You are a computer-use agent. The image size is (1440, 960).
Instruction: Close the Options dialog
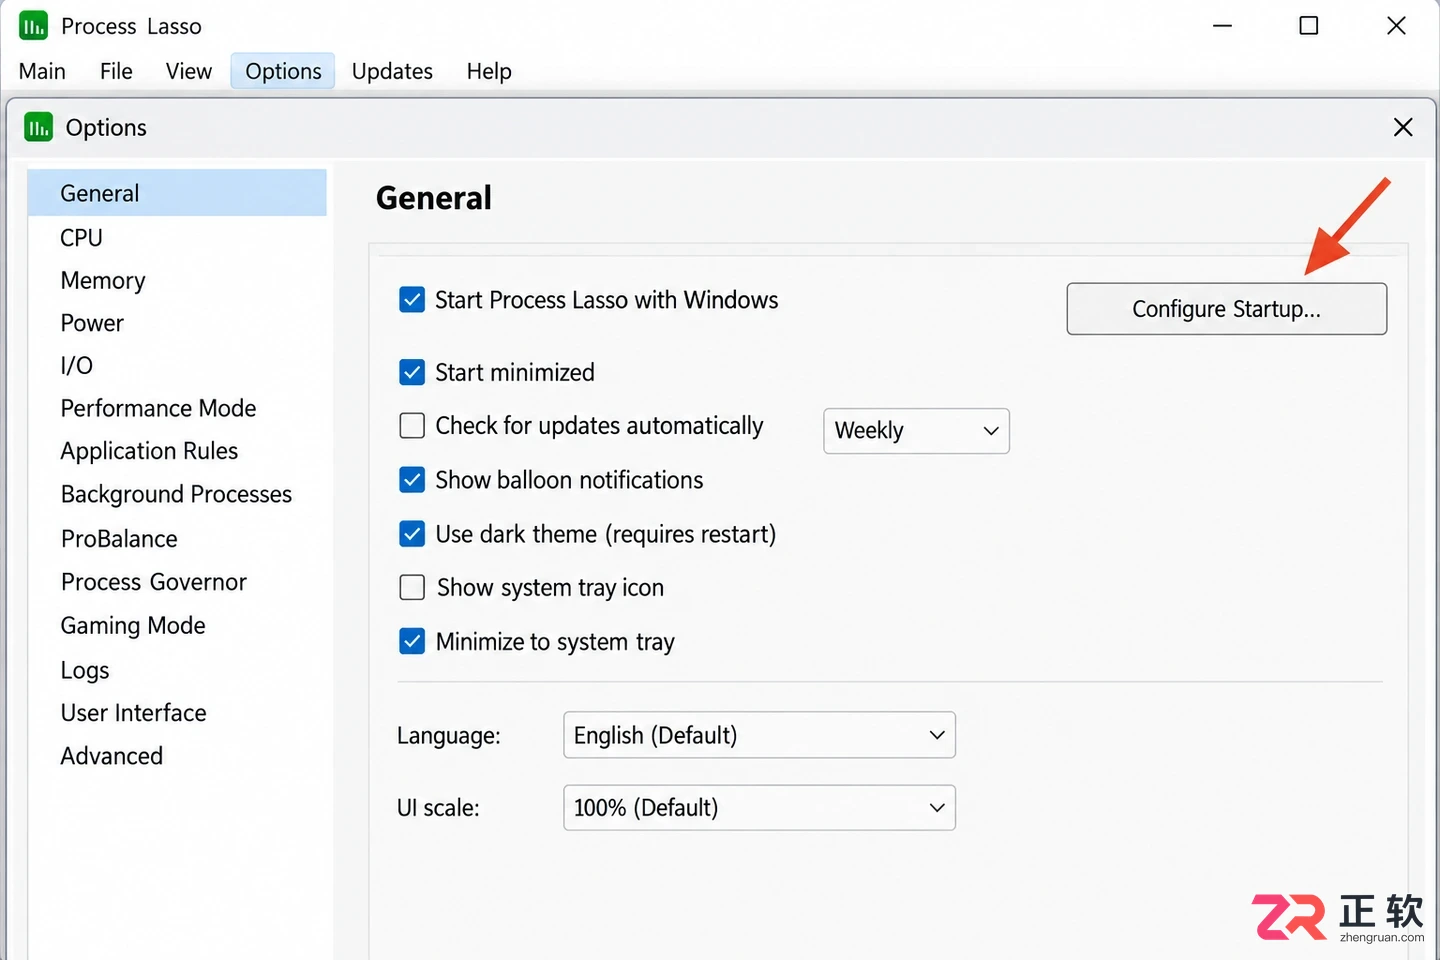click(x=1403, y=127)
